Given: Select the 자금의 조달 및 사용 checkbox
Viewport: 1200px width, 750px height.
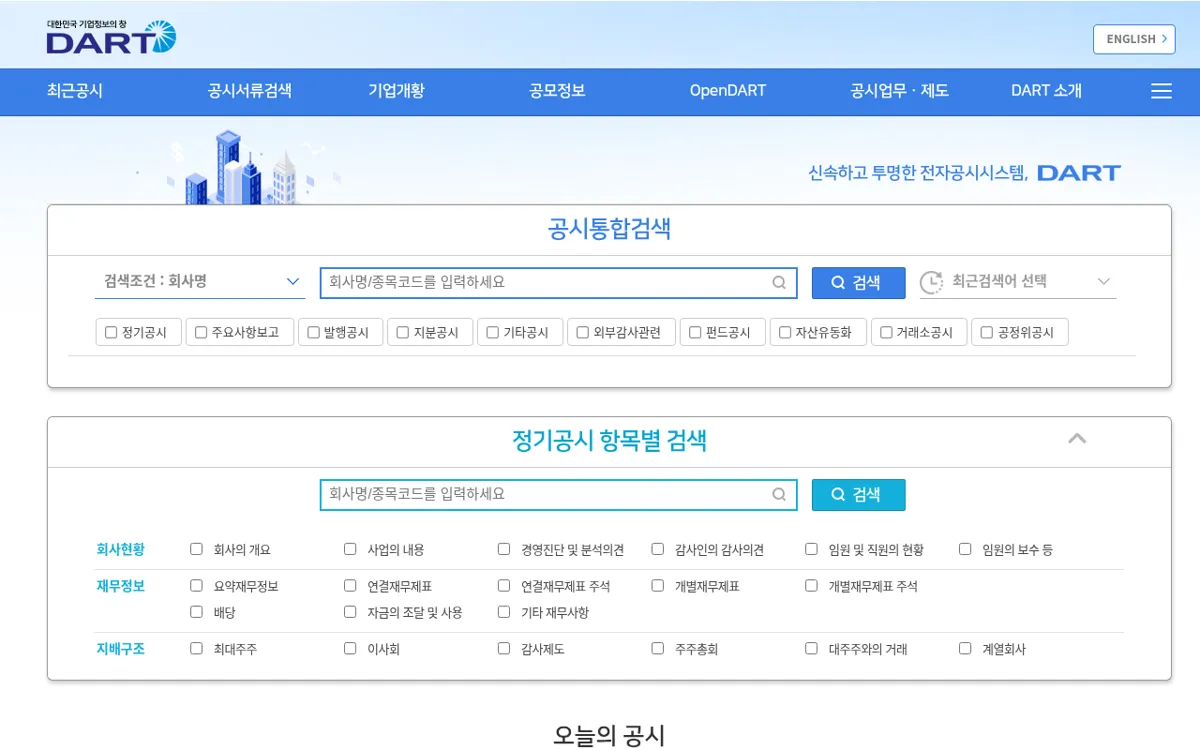Looking at the screenshot, I should 350,612.
